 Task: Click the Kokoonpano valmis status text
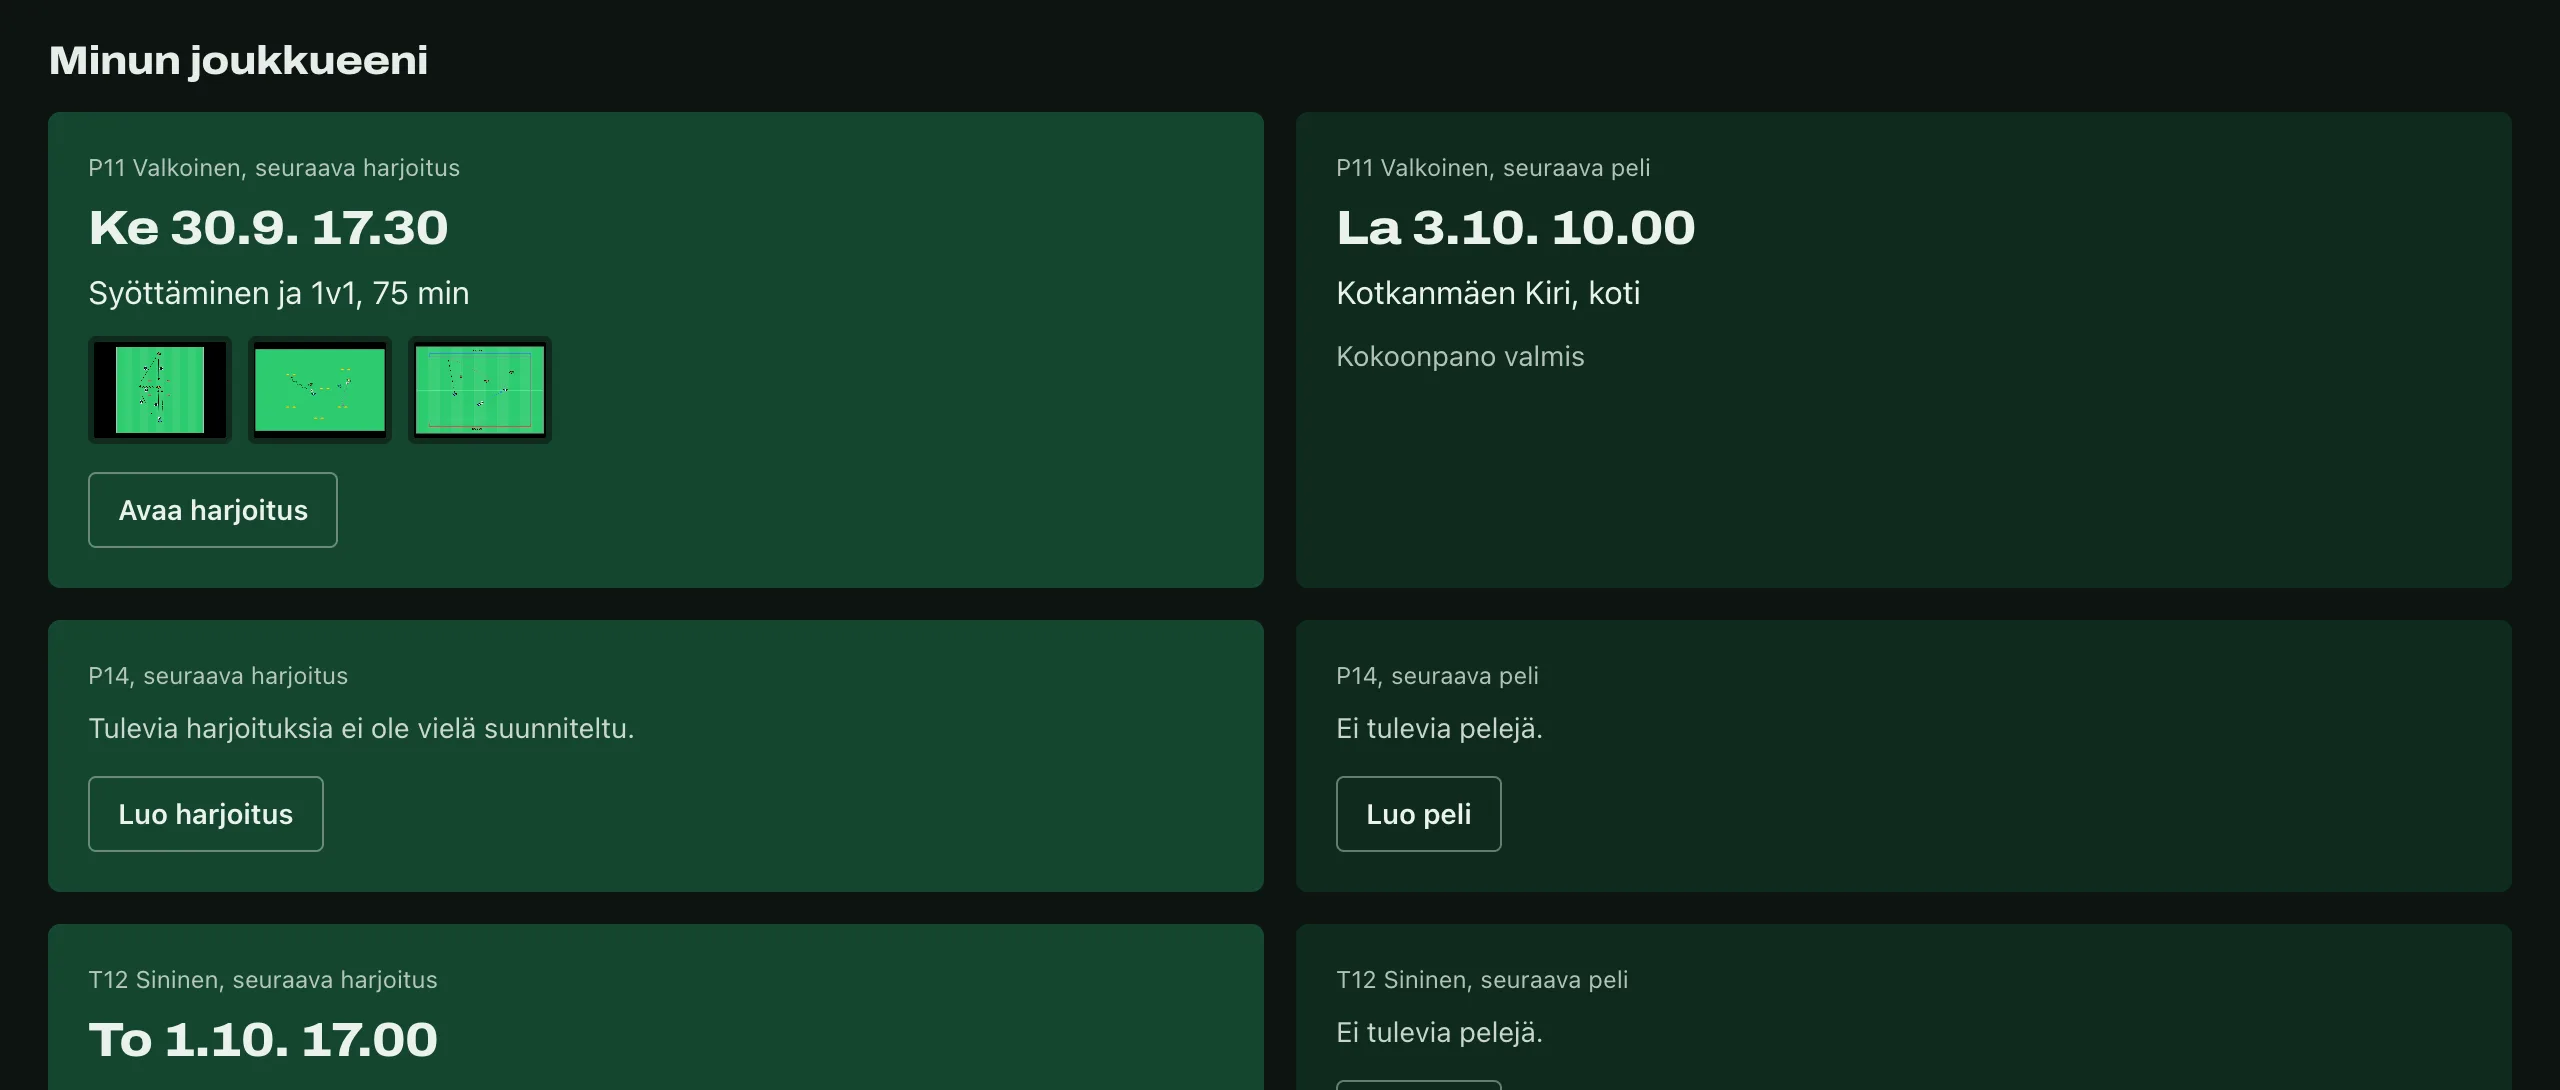click(x=1460, y=357)
